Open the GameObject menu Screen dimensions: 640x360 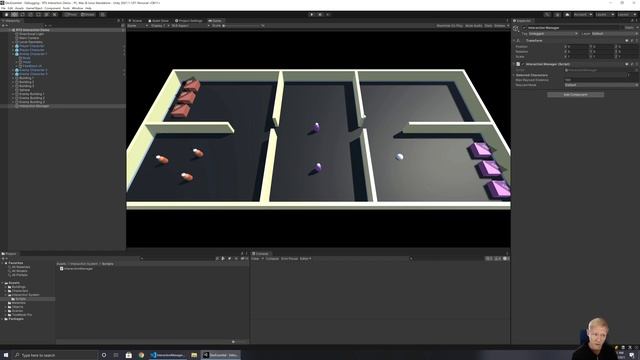click(x=34, y=8)
